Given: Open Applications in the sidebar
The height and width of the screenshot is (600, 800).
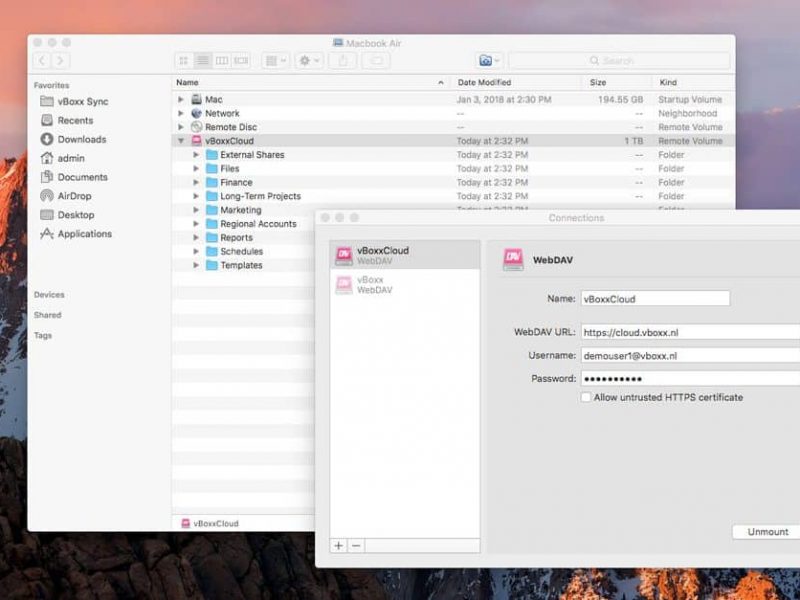Looking at the screenshot, I should [x=84, y=234].
